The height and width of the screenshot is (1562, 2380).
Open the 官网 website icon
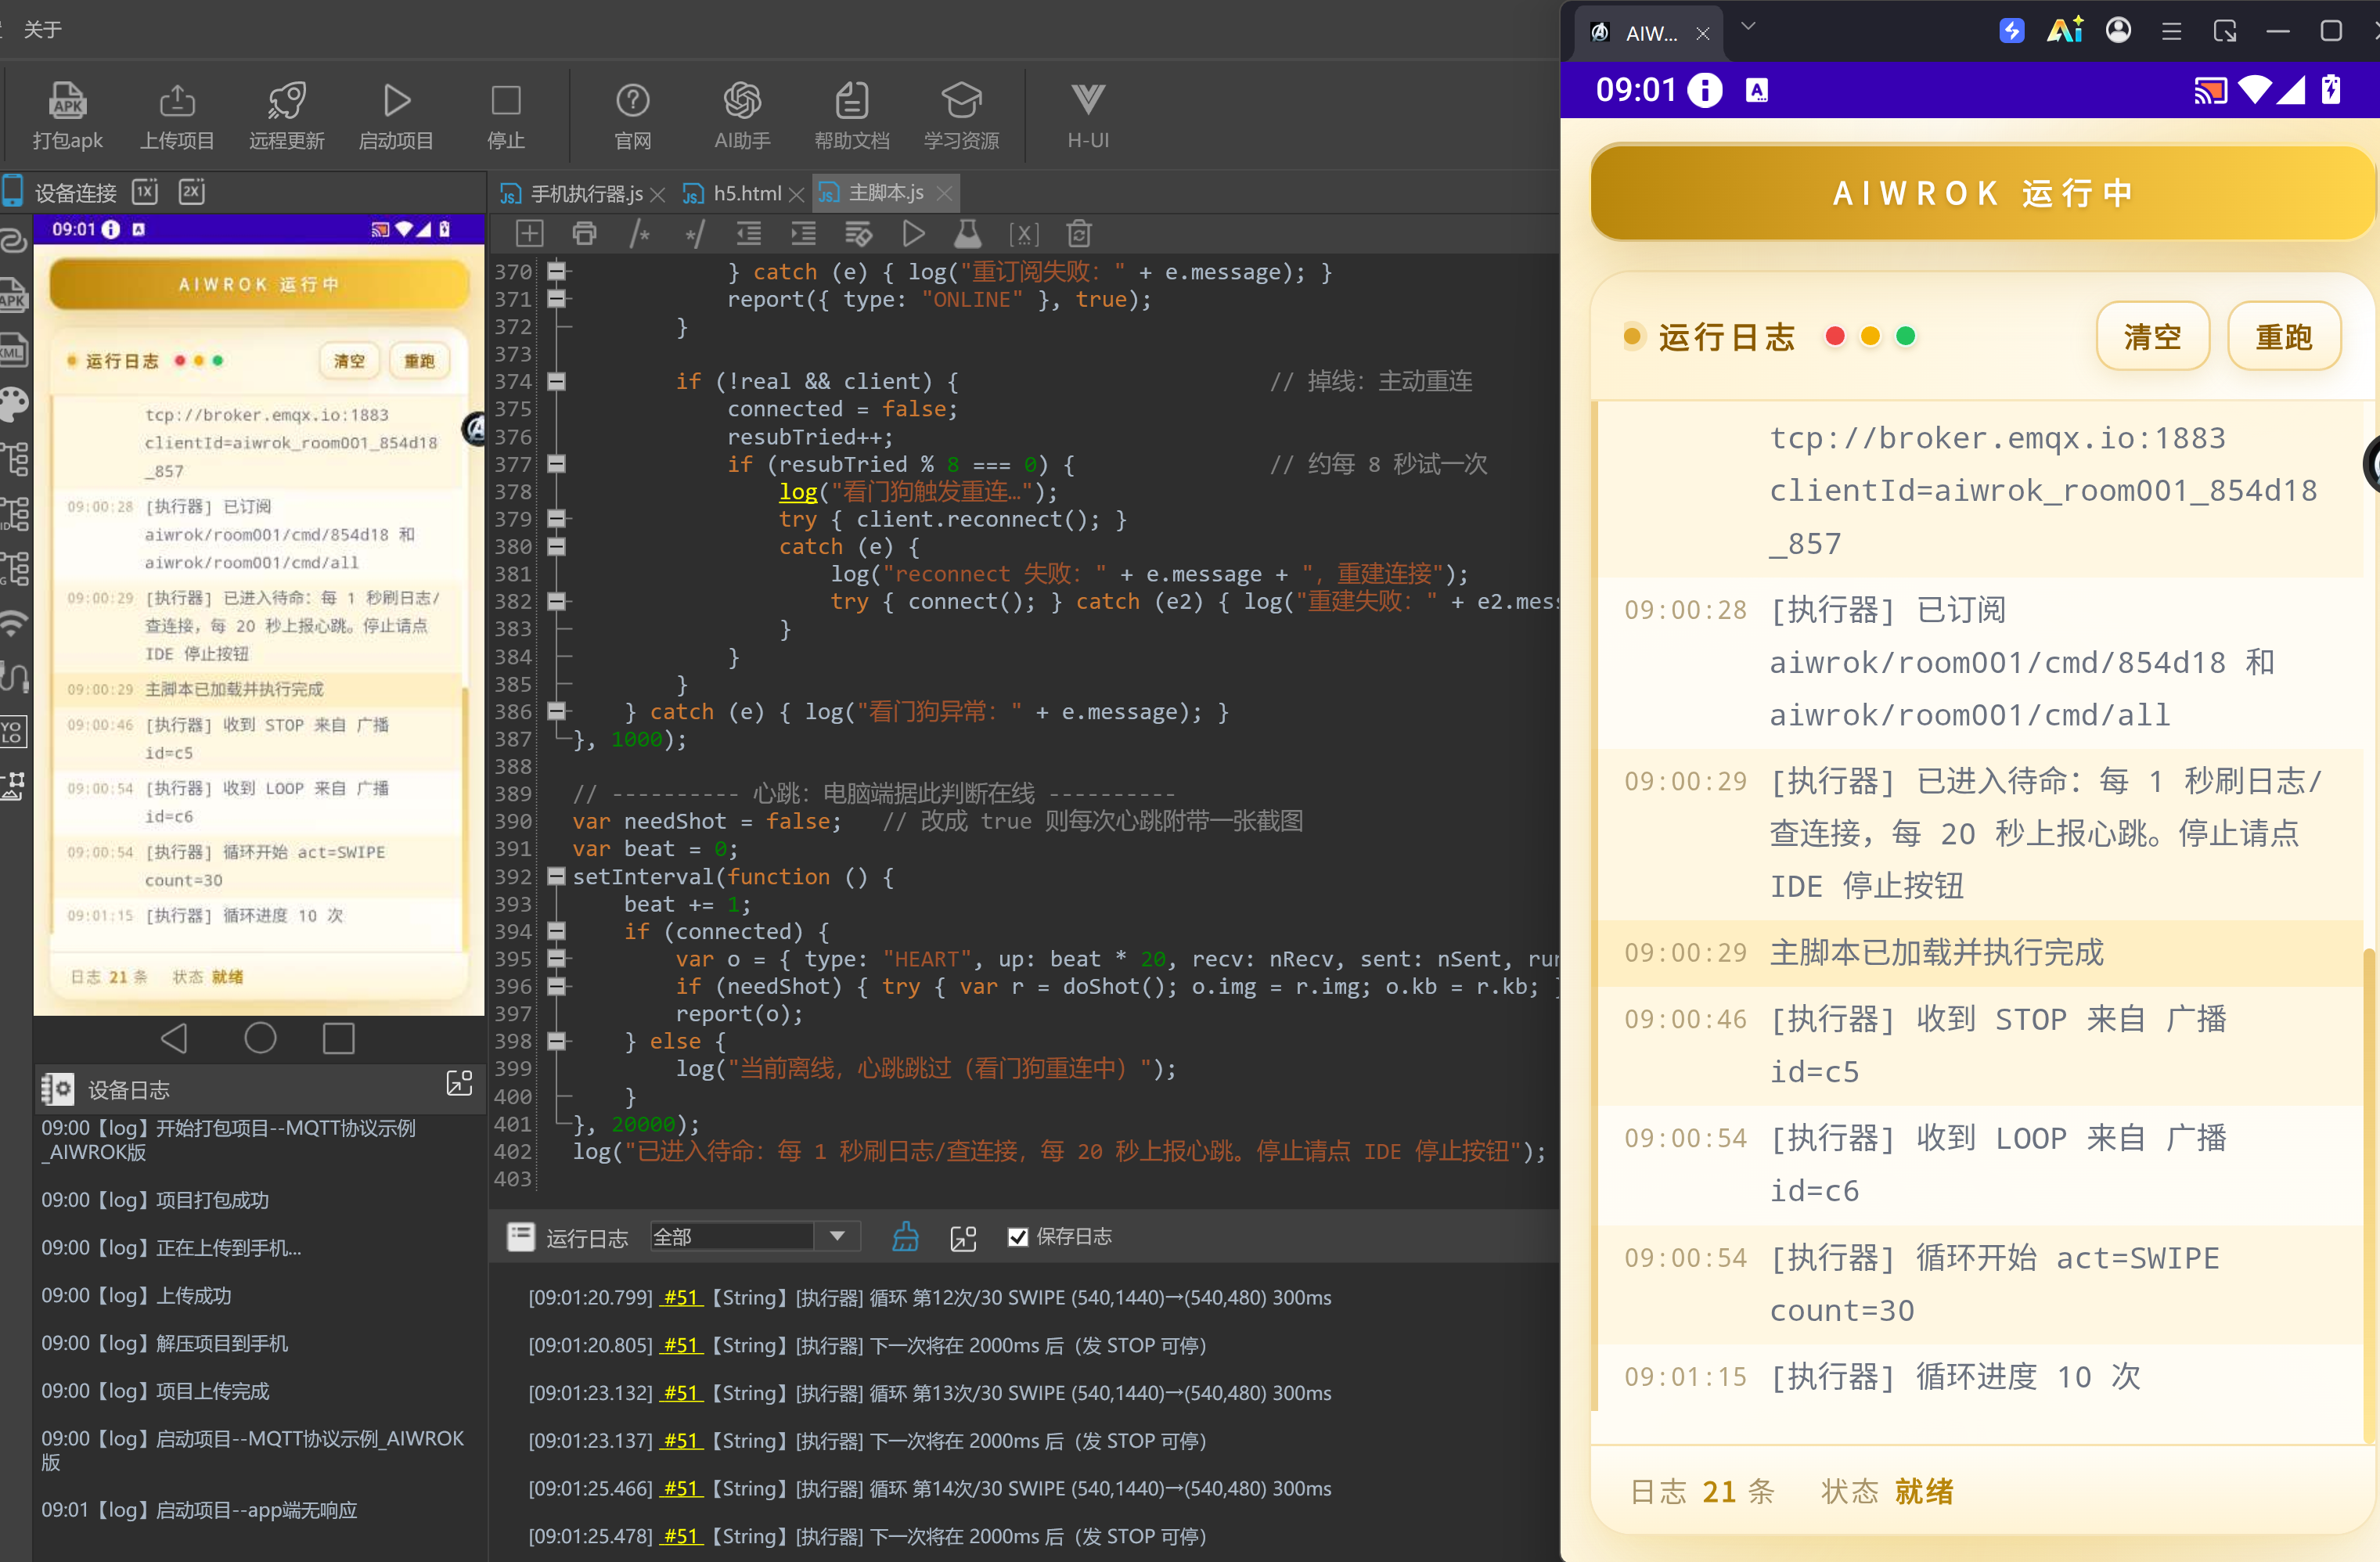[633, 115]
